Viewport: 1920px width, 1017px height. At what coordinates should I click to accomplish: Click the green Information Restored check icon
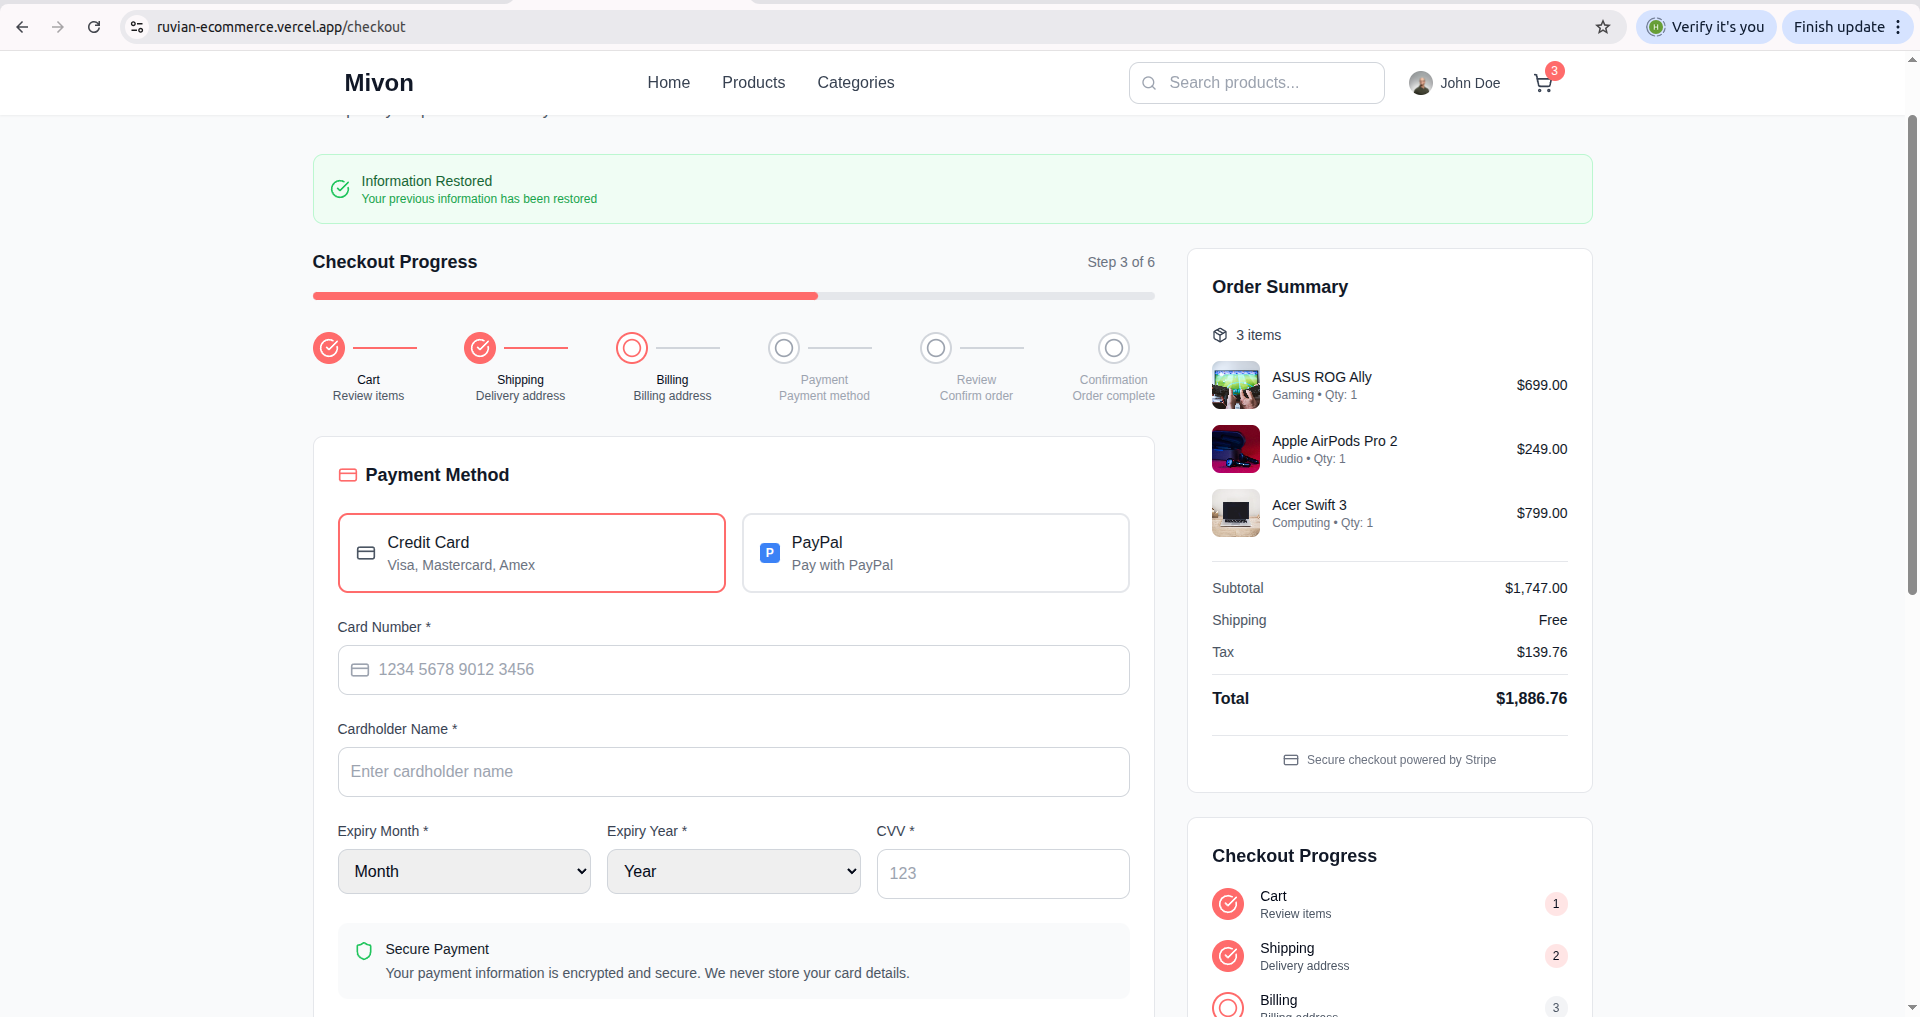340,189
